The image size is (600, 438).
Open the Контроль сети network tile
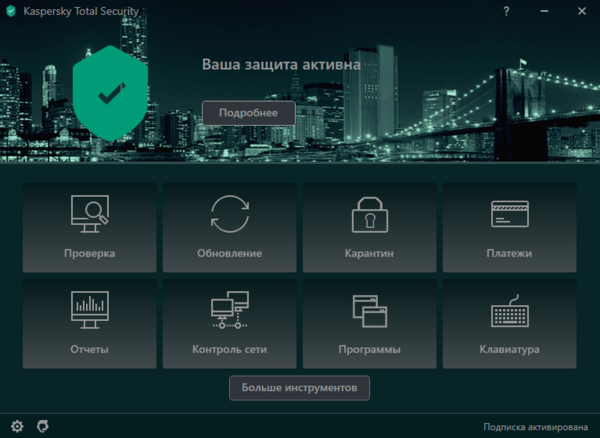pos(230,324)
